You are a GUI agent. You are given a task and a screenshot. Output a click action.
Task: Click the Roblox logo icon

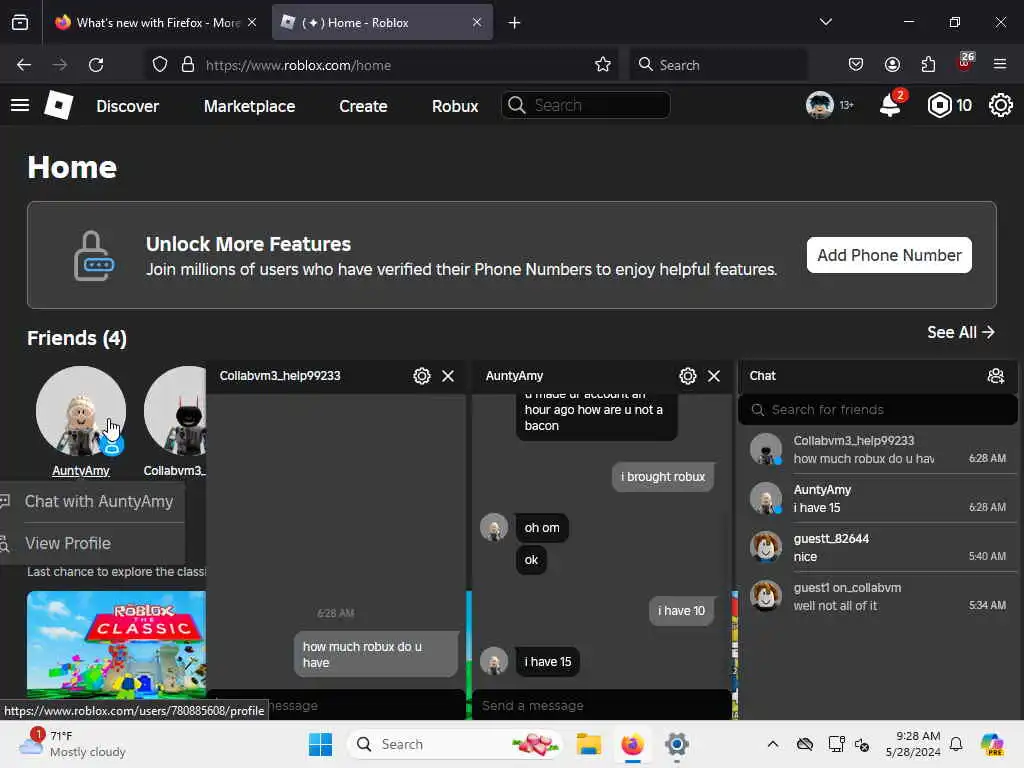click(x=58, y=105)
